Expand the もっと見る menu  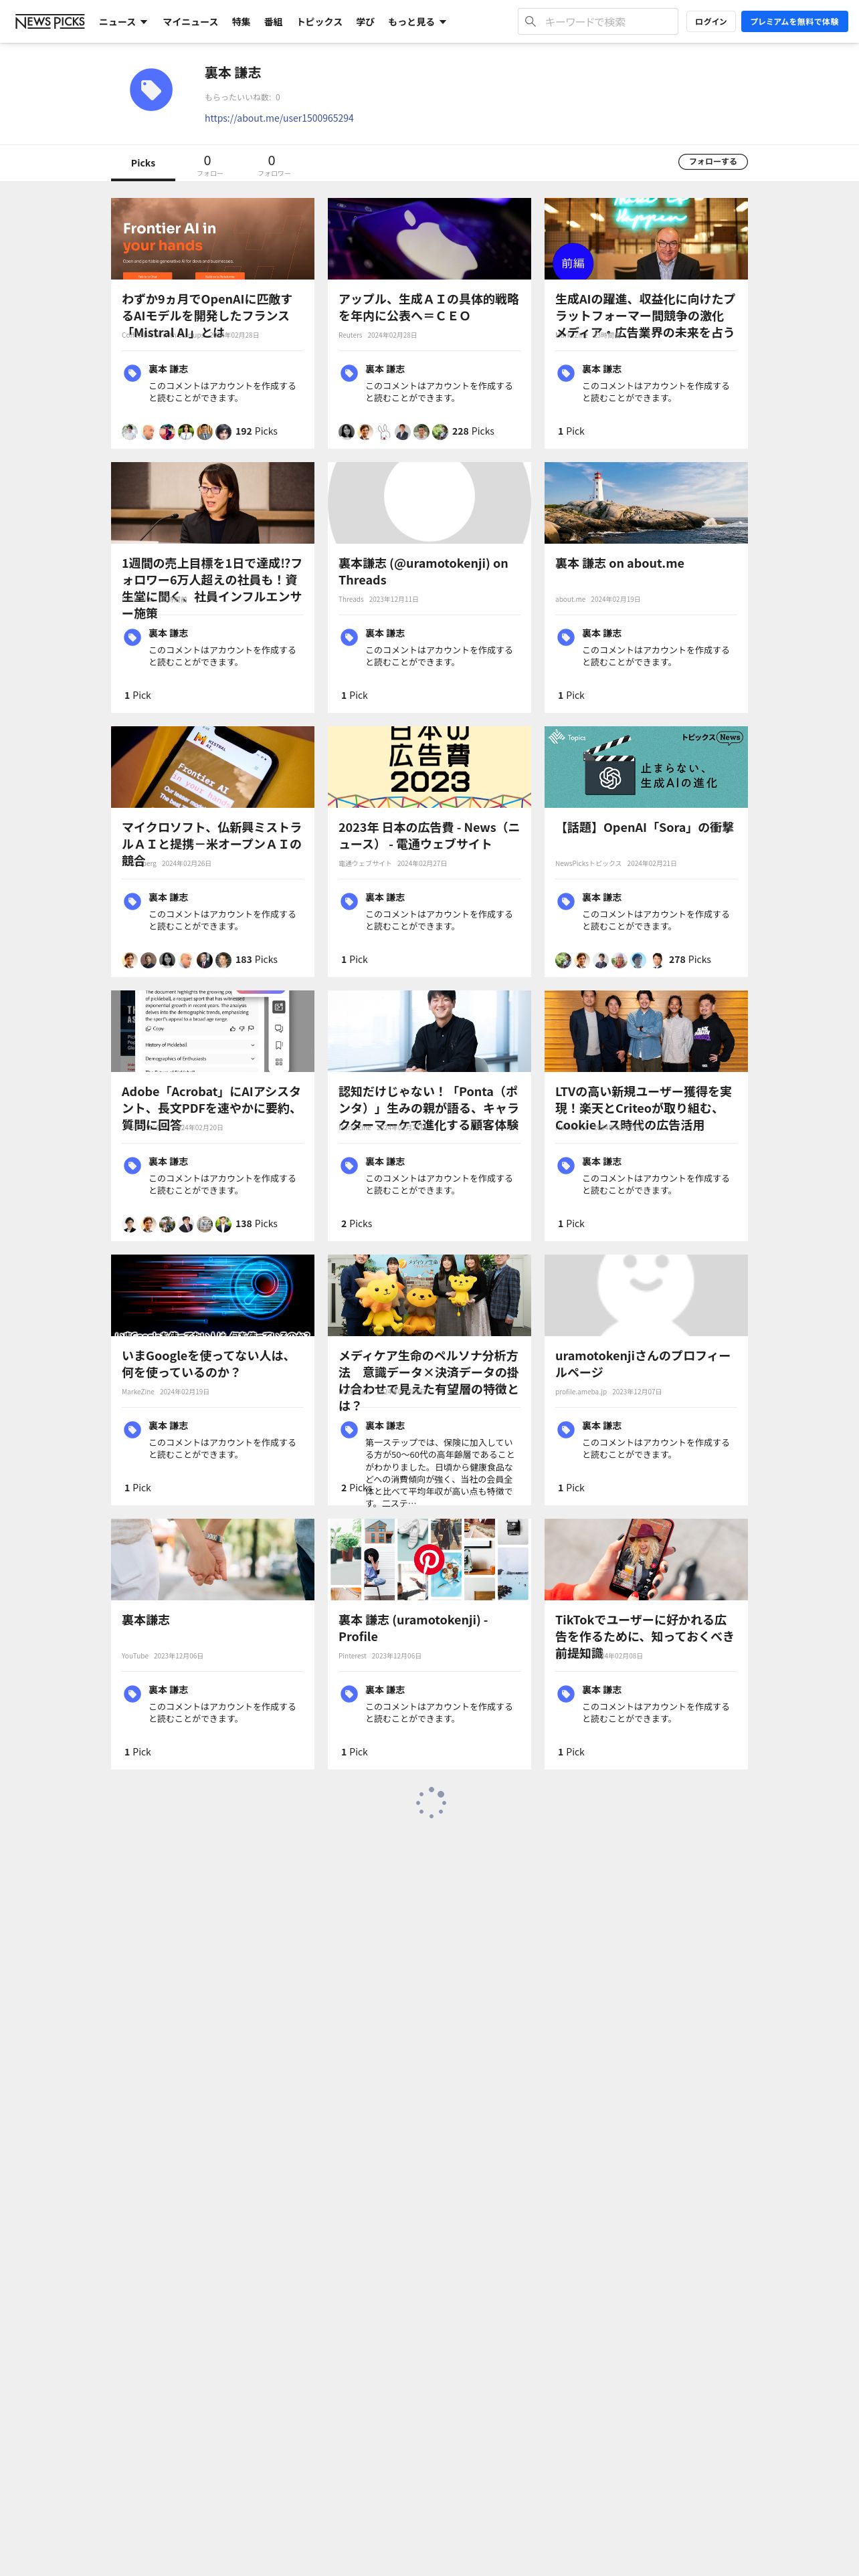[x=417, y=22]
